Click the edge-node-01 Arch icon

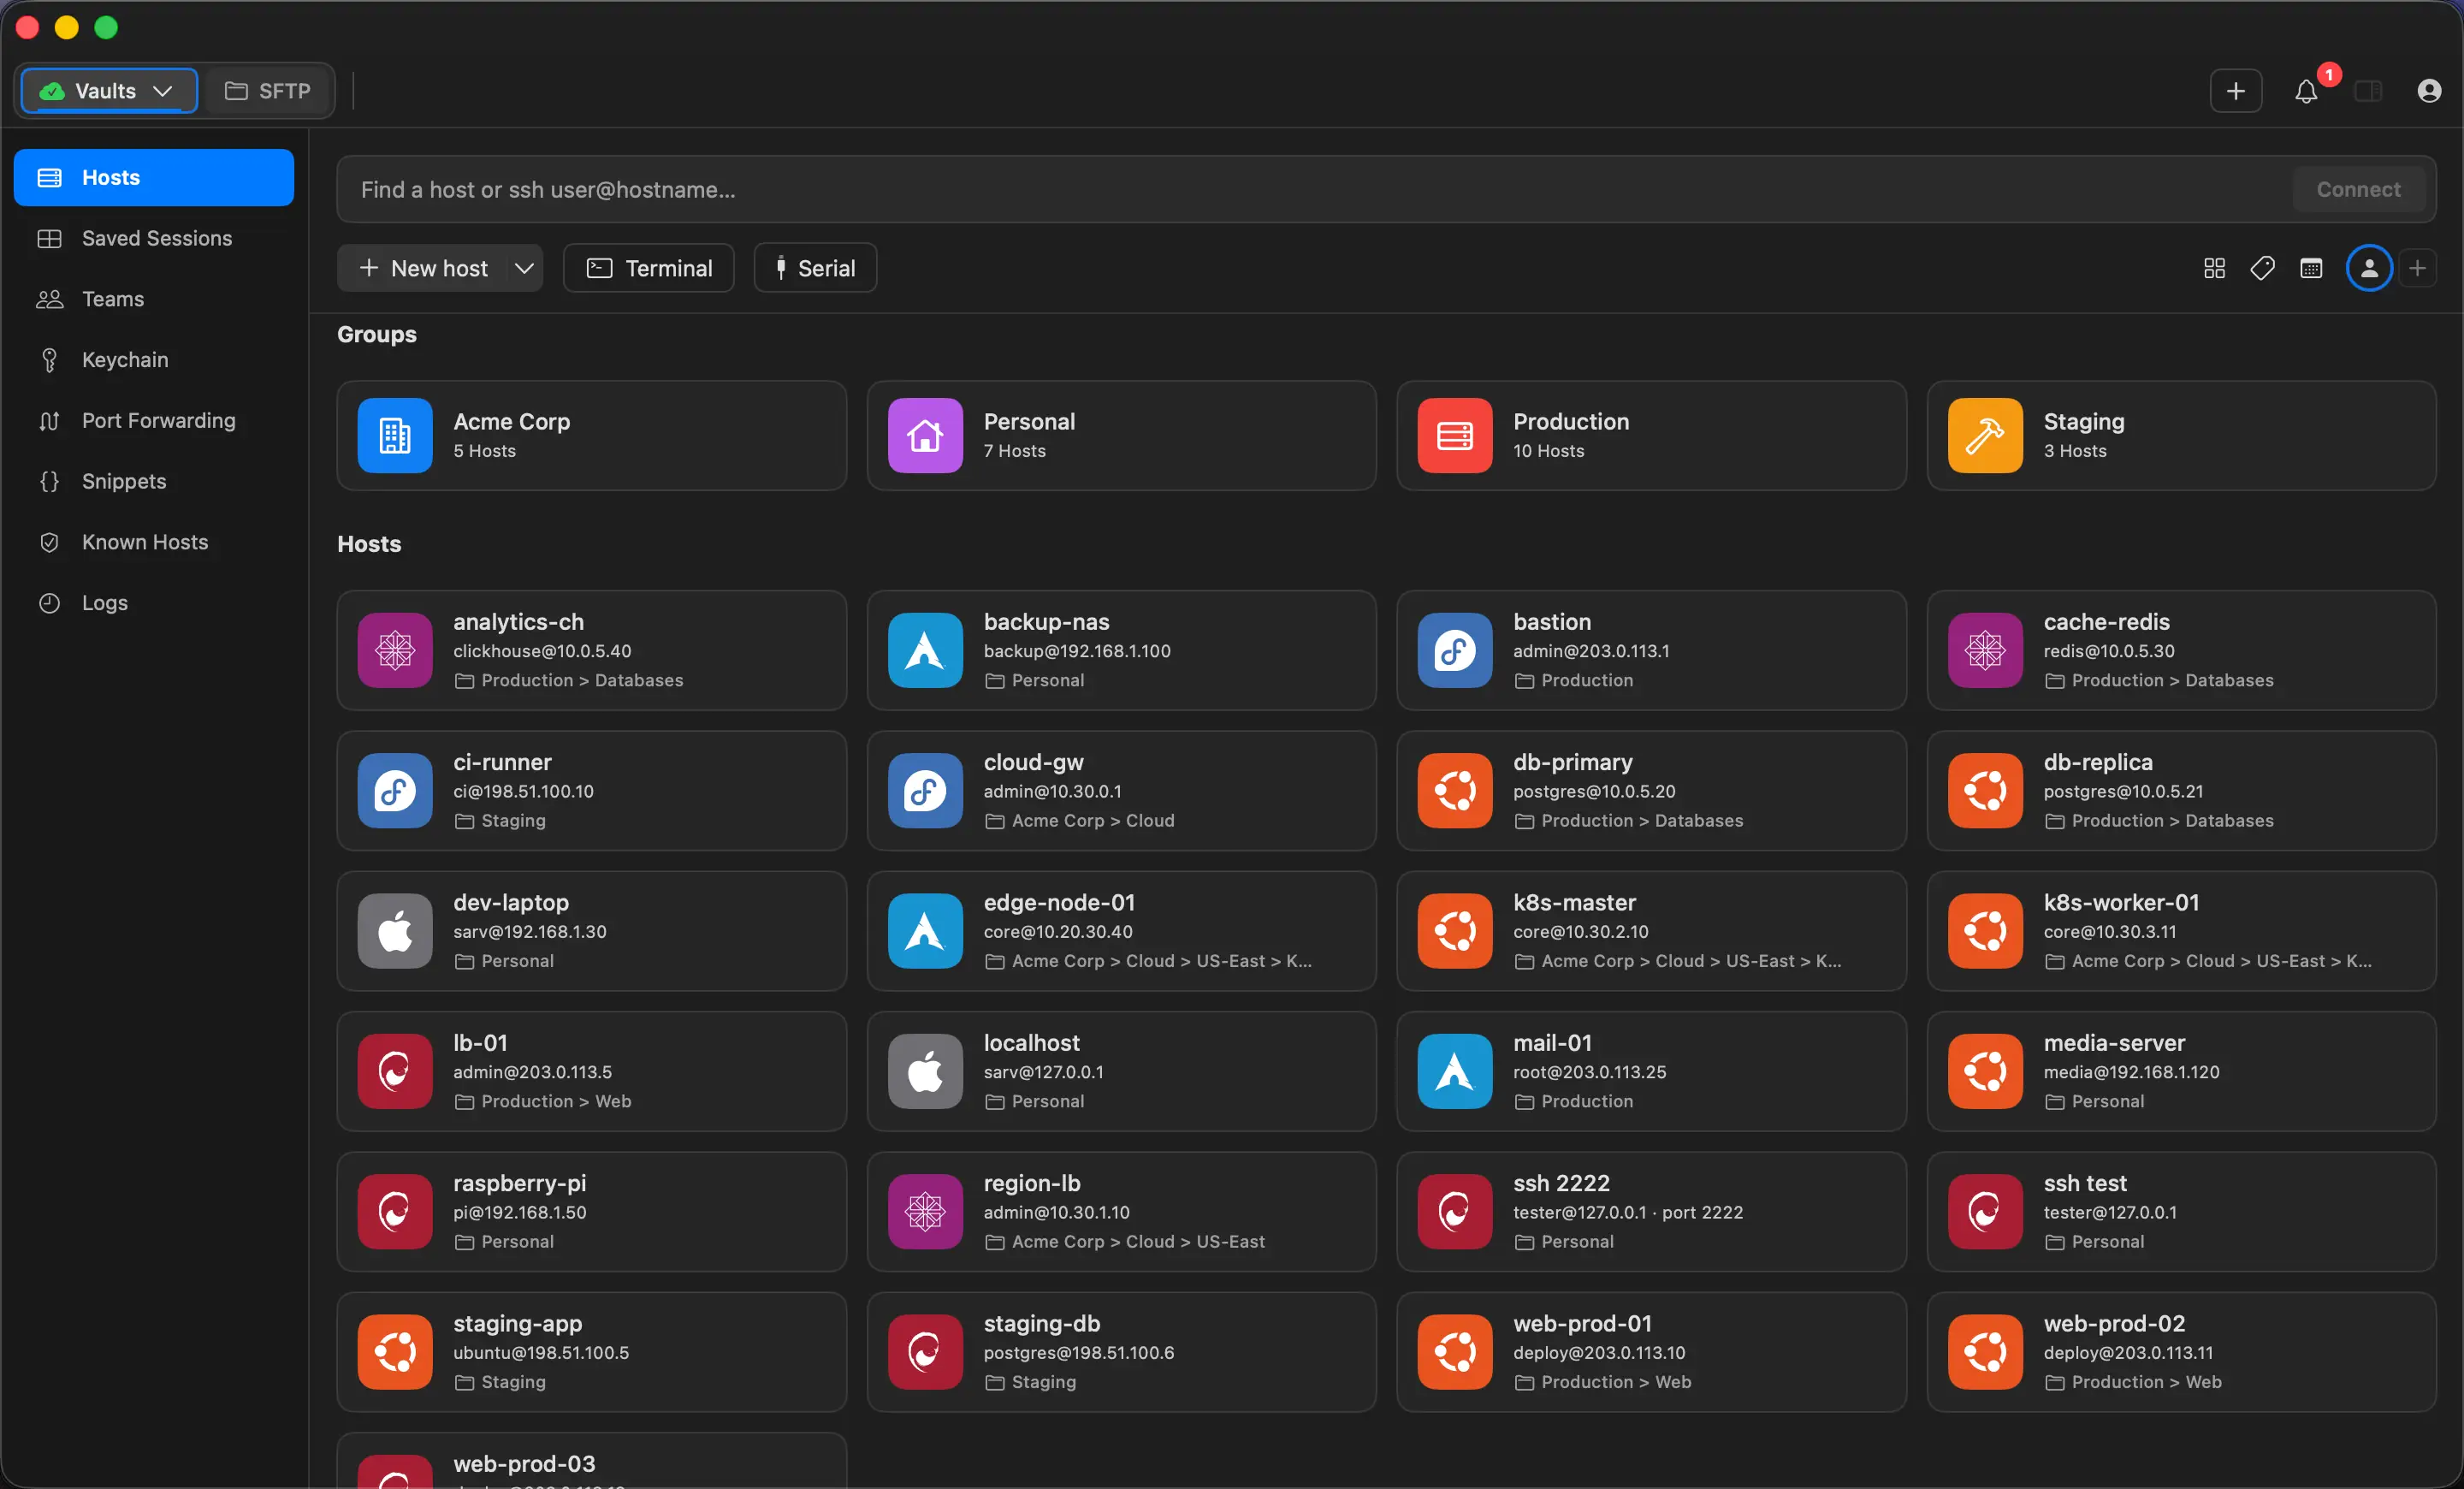point(925,931)
